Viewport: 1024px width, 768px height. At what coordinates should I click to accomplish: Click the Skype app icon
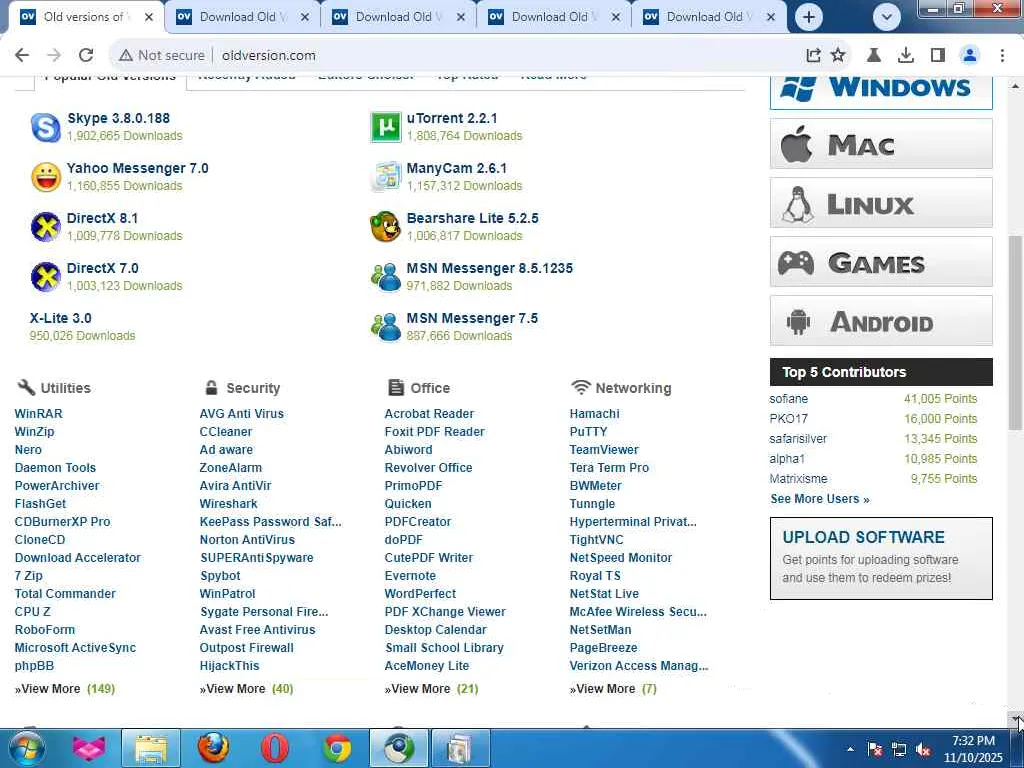[x=46, y=127]
